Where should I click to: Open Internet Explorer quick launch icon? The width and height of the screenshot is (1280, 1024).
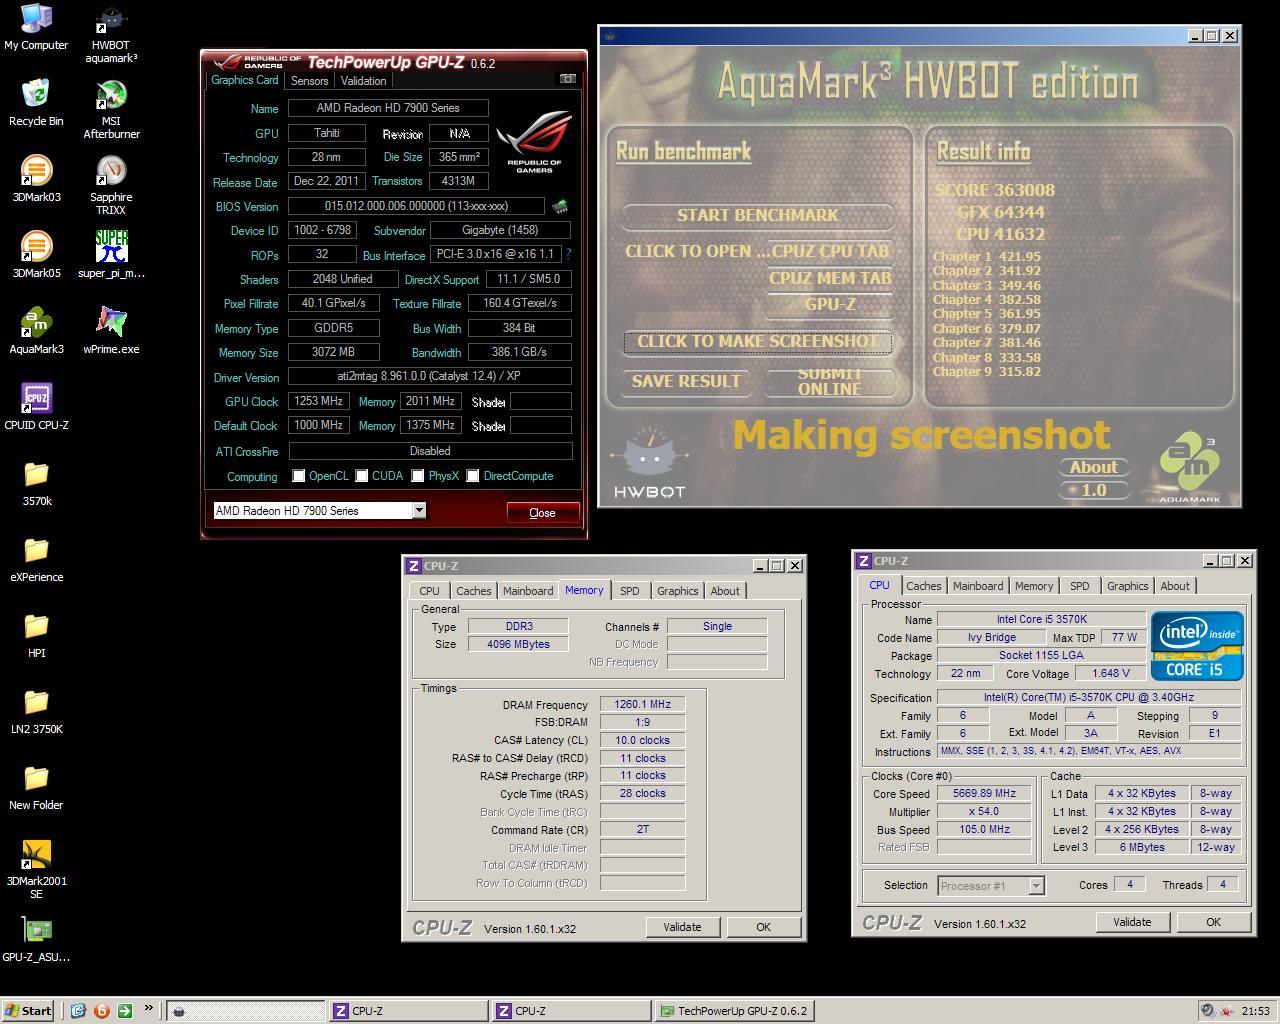pyautogui.click(x=78, y=1011)
